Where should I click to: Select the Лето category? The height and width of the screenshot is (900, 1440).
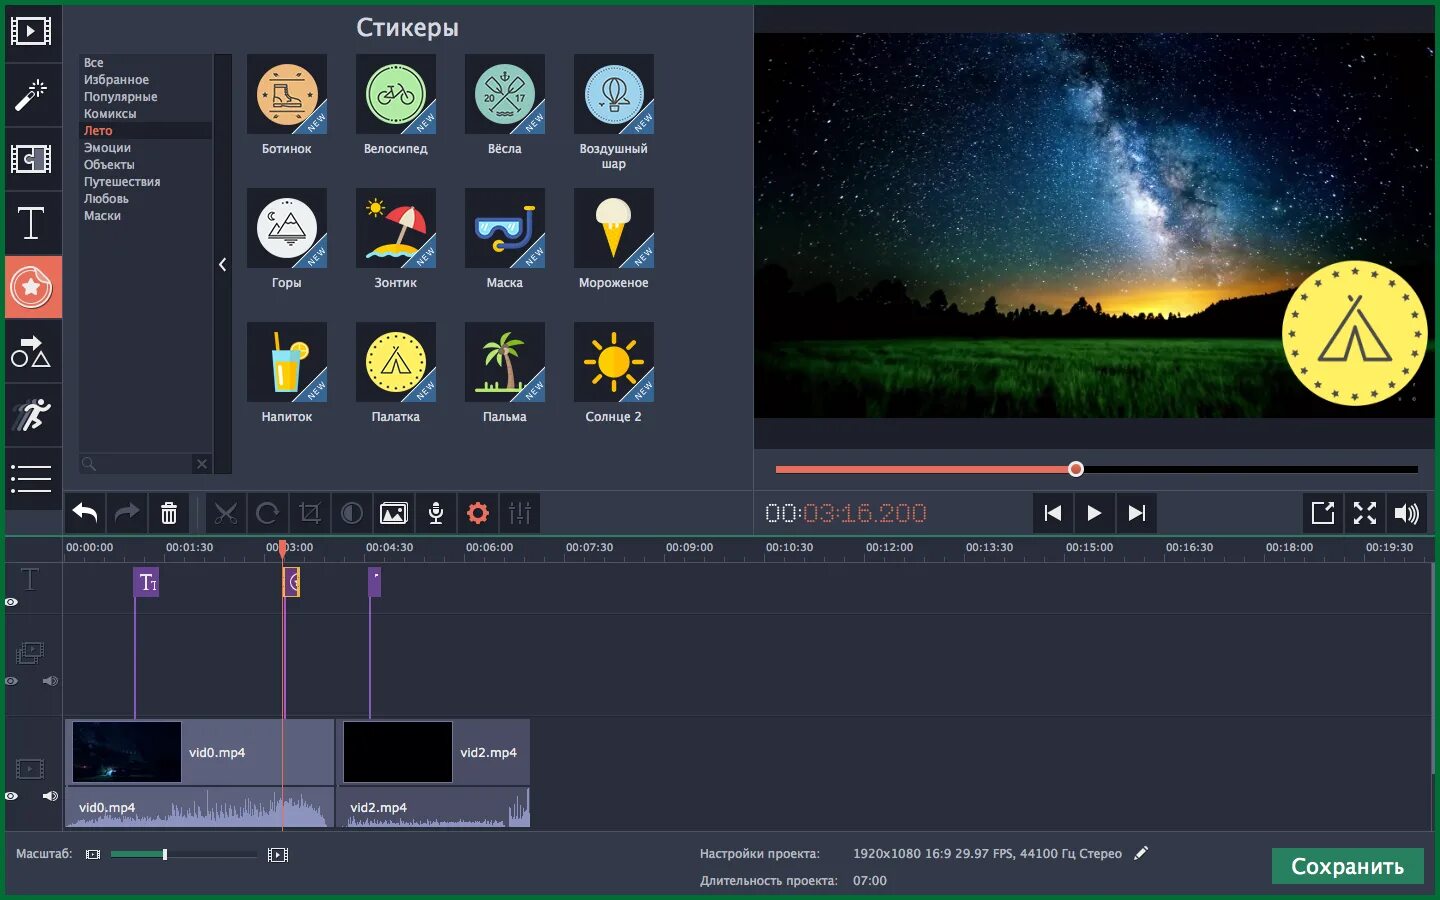click(98, 131)
